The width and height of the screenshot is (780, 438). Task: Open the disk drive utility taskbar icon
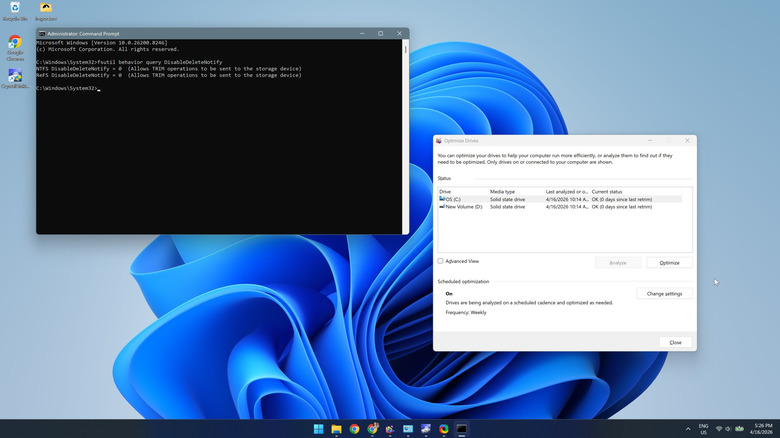pyautogui.click(x=426, y=429)
